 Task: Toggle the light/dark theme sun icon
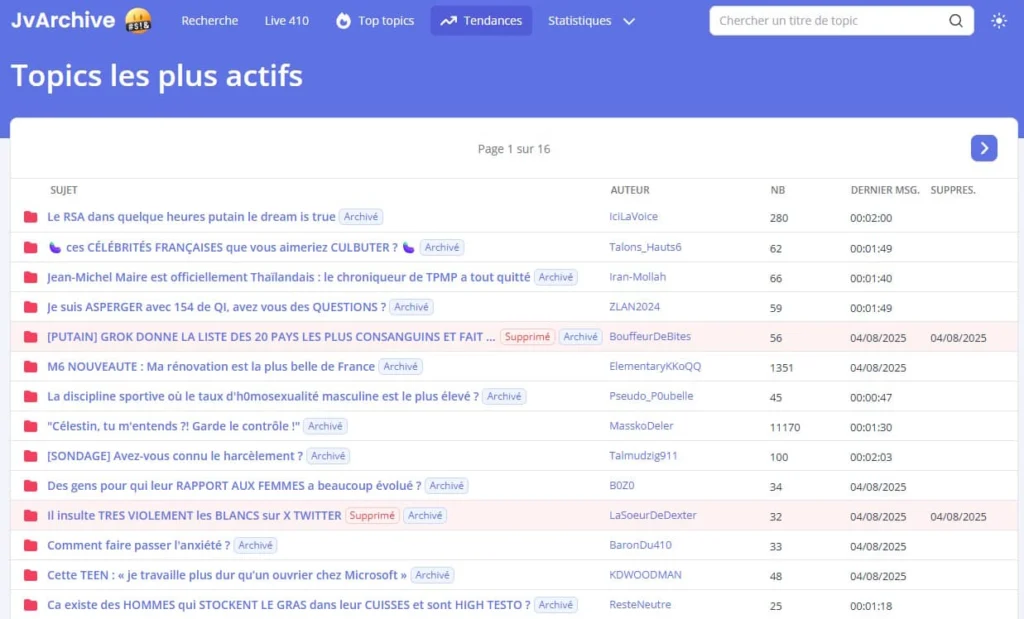(x=998, y=21)
